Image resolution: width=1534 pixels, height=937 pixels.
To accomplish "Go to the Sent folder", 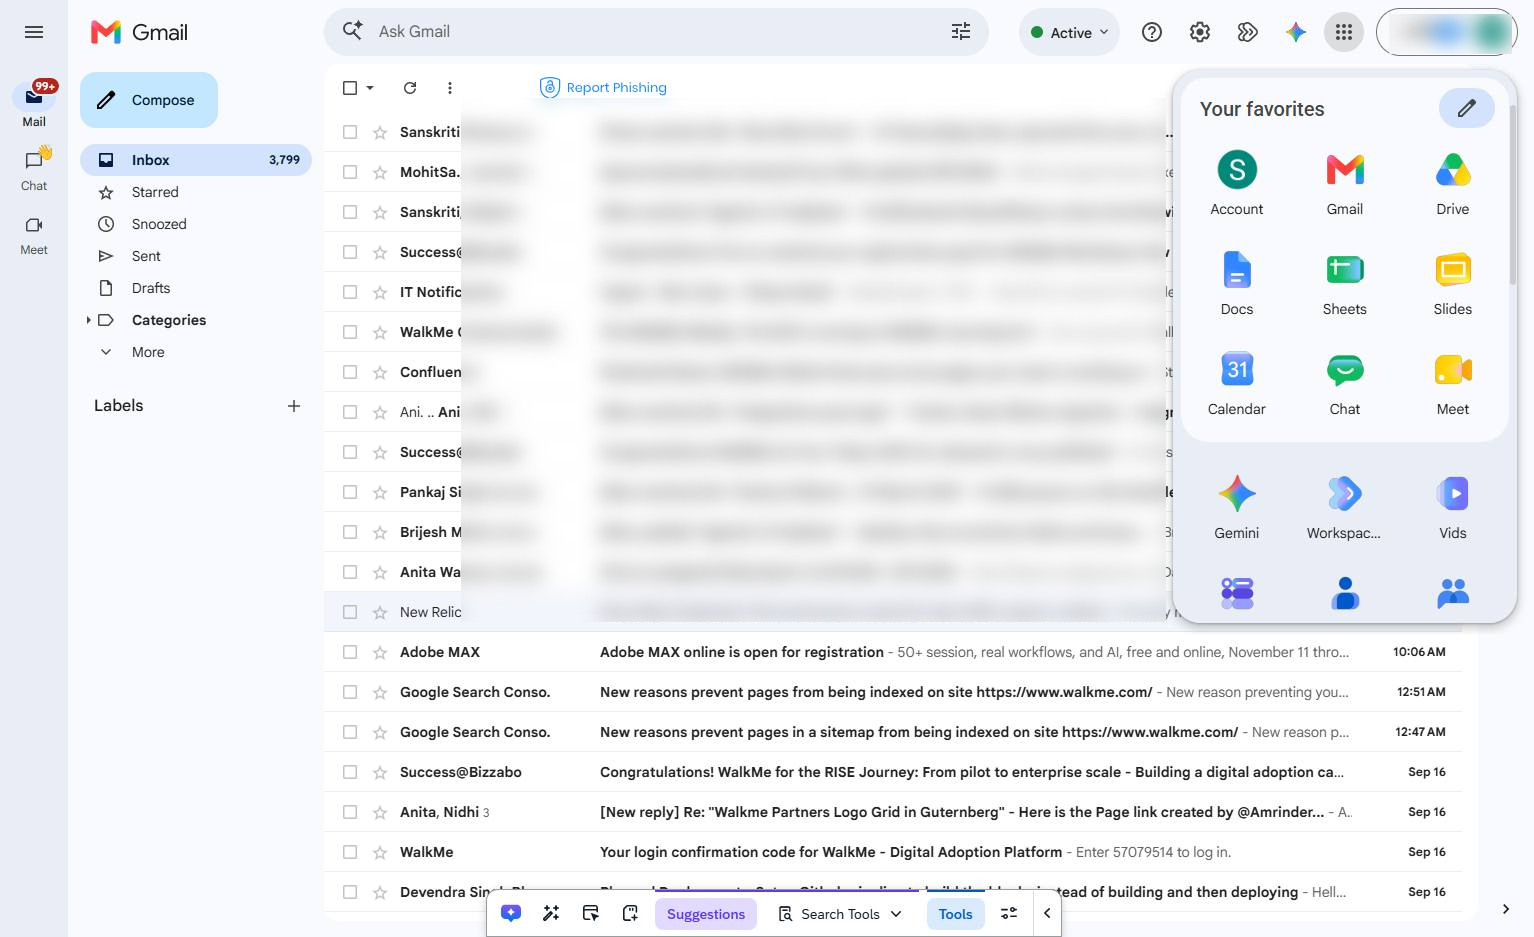I will pyautogui.click(x=146, y=256).
